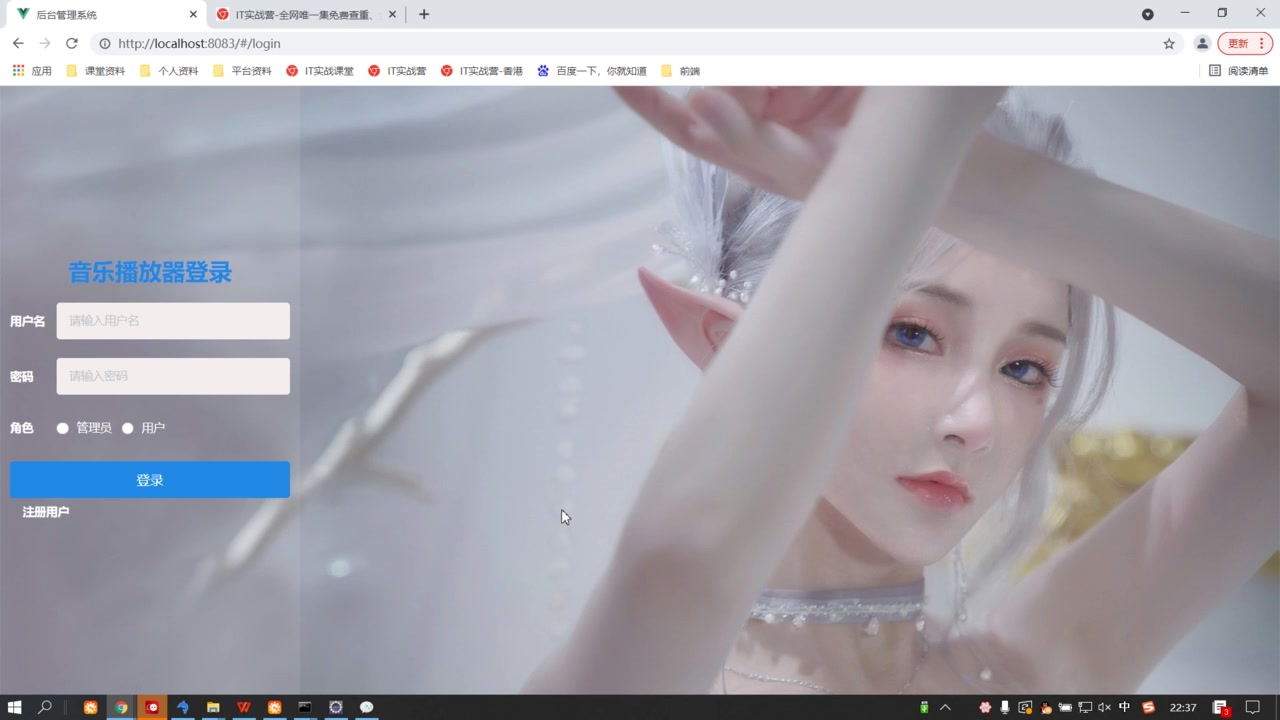Select the 用户 role radio button

click(128, 428)
